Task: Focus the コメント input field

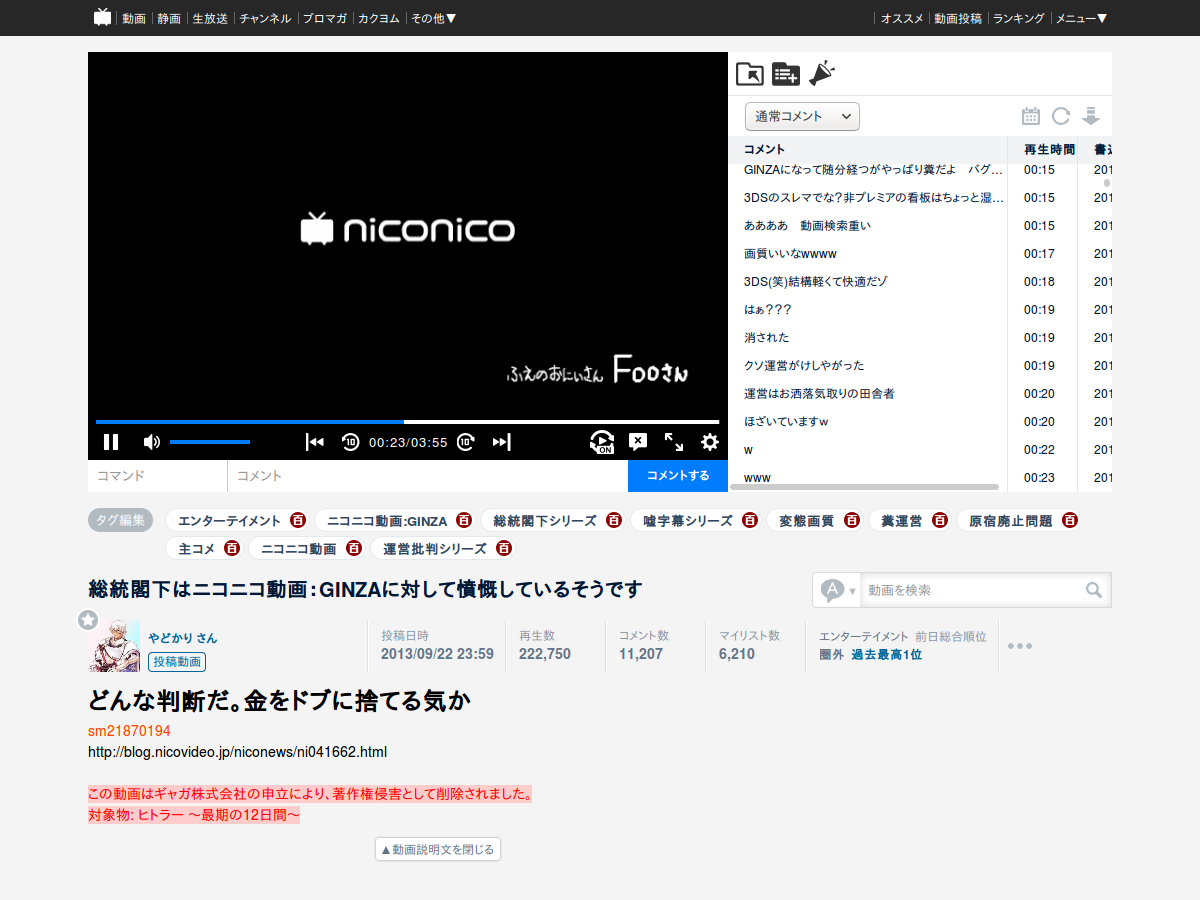Action: click(428, 476)
